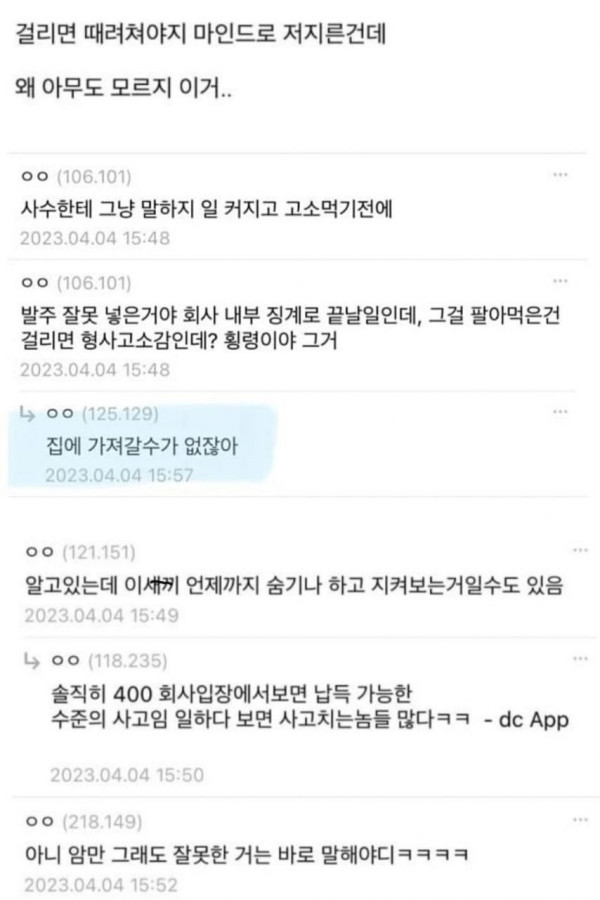
Task: Click the comment 사수한테 그냥 말하지 일 커지고
Action: 206,208
